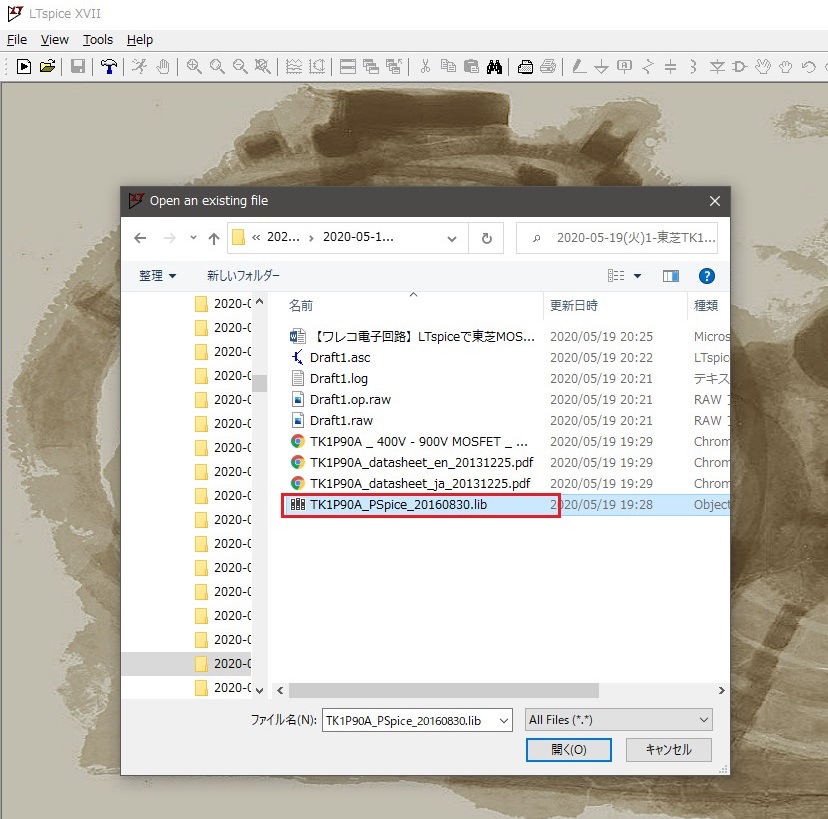Open the File menu
Screen dimensions: 828x819
click(17, 40)
